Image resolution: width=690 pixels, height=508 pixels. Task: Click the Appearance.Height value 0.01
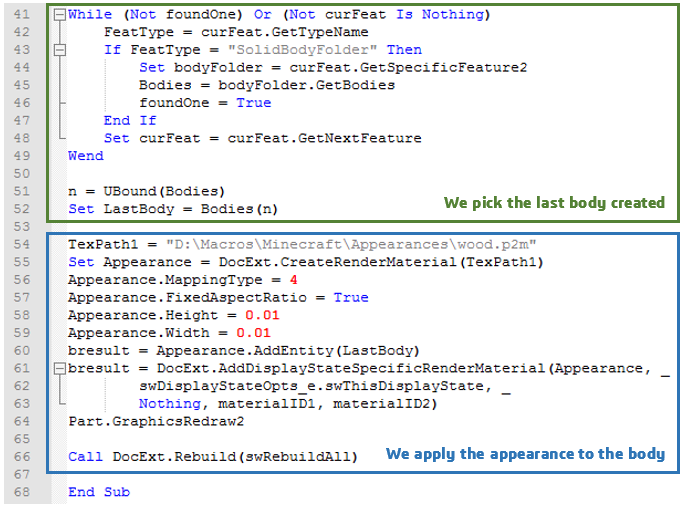coord(249,315)
